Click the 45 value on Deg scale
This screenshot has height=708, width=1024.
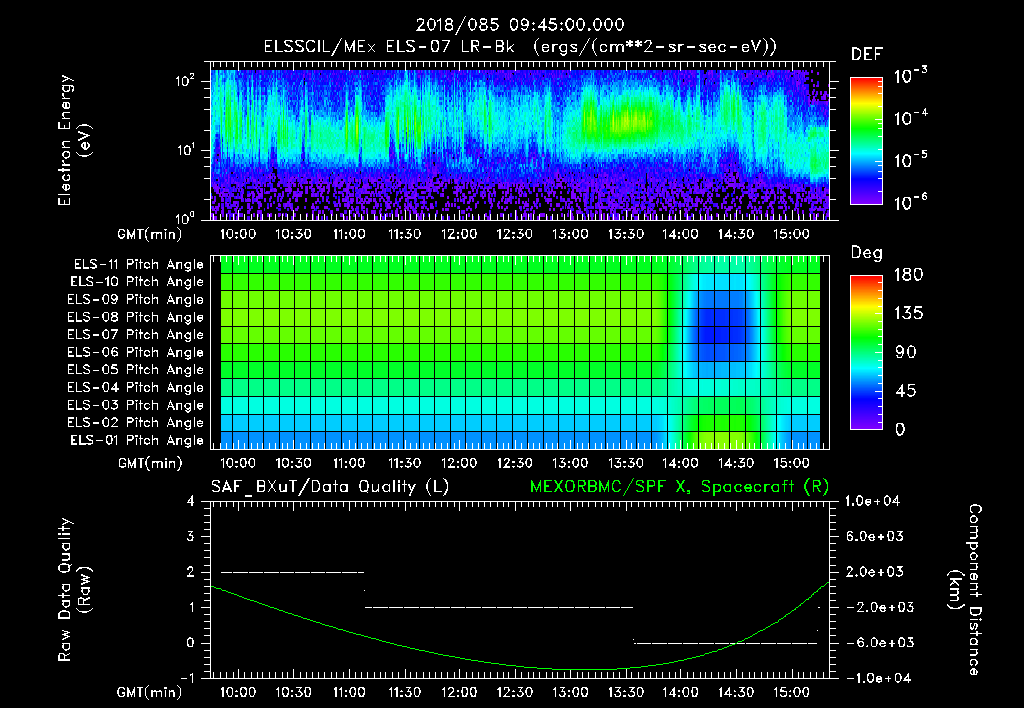pyautogui.click(x=906, y=391)
